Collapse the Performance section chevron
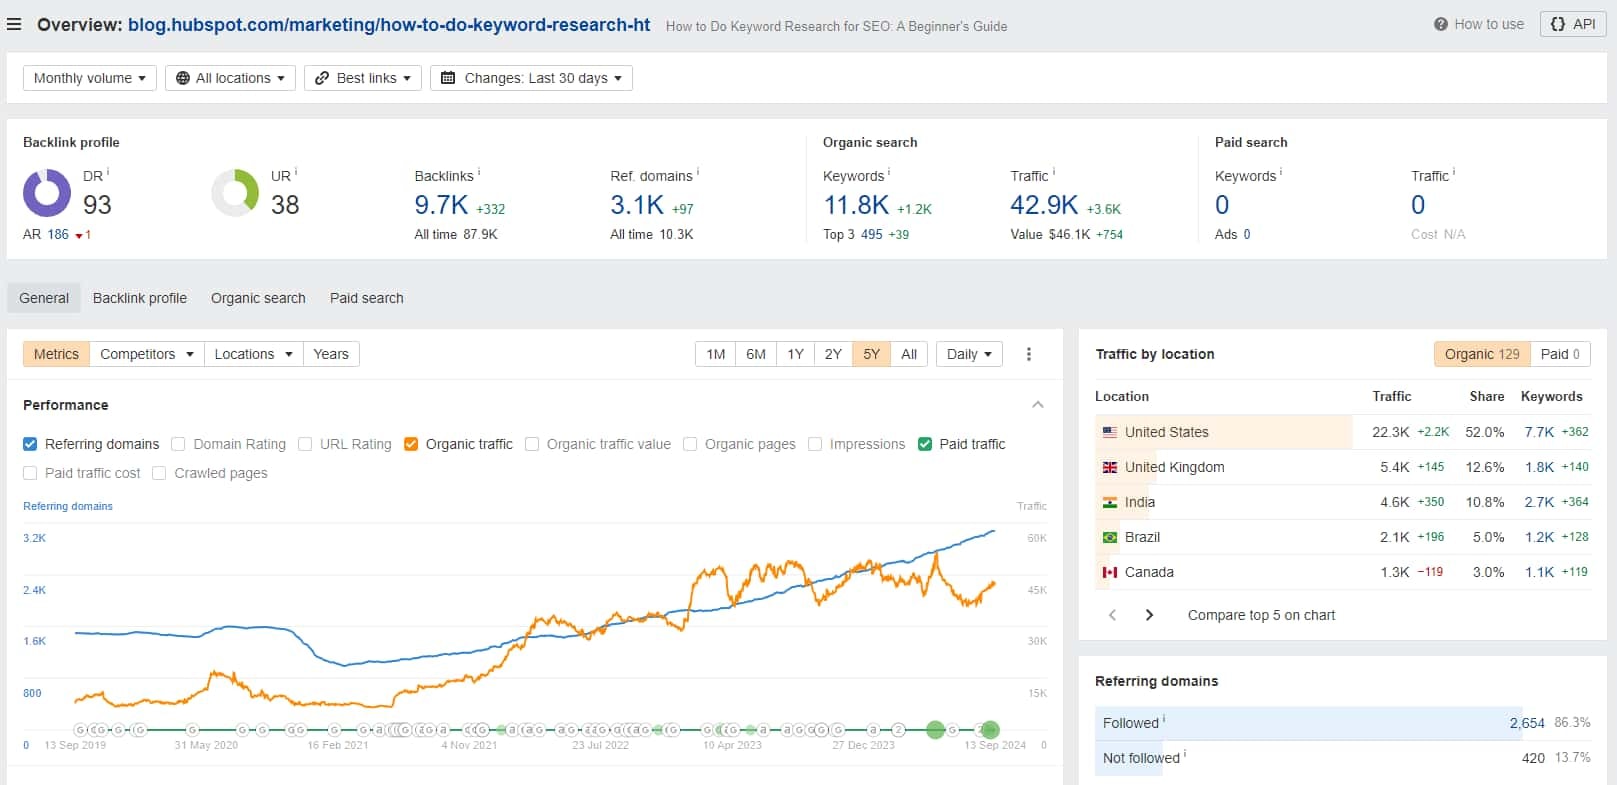This screenshot has width=1617, height=785. click(x=1038, y=405)
